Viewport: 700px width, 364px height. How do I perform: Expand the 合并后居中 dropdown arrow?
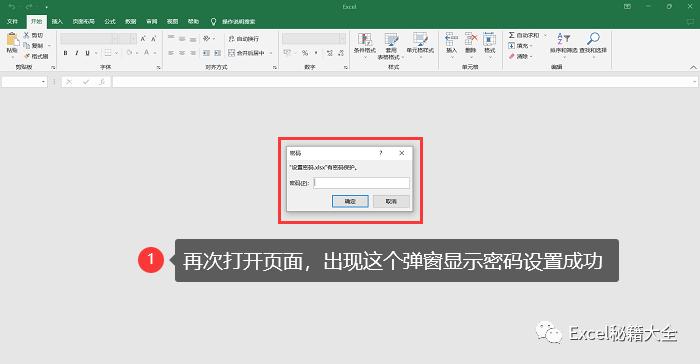pyautogui.click(x=271, y=53)
